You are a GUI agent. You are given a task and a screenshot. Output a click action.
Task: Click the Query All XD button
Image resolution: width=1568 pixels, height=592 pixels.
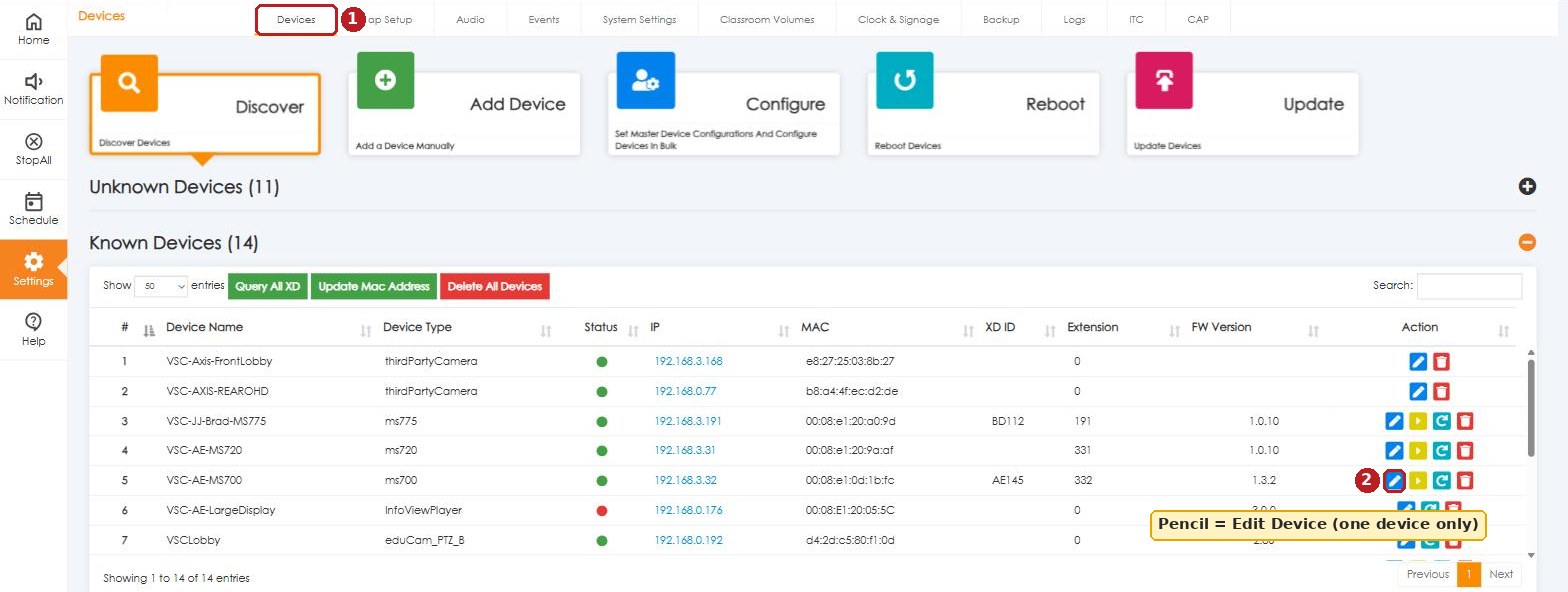[x=268, y=286]
